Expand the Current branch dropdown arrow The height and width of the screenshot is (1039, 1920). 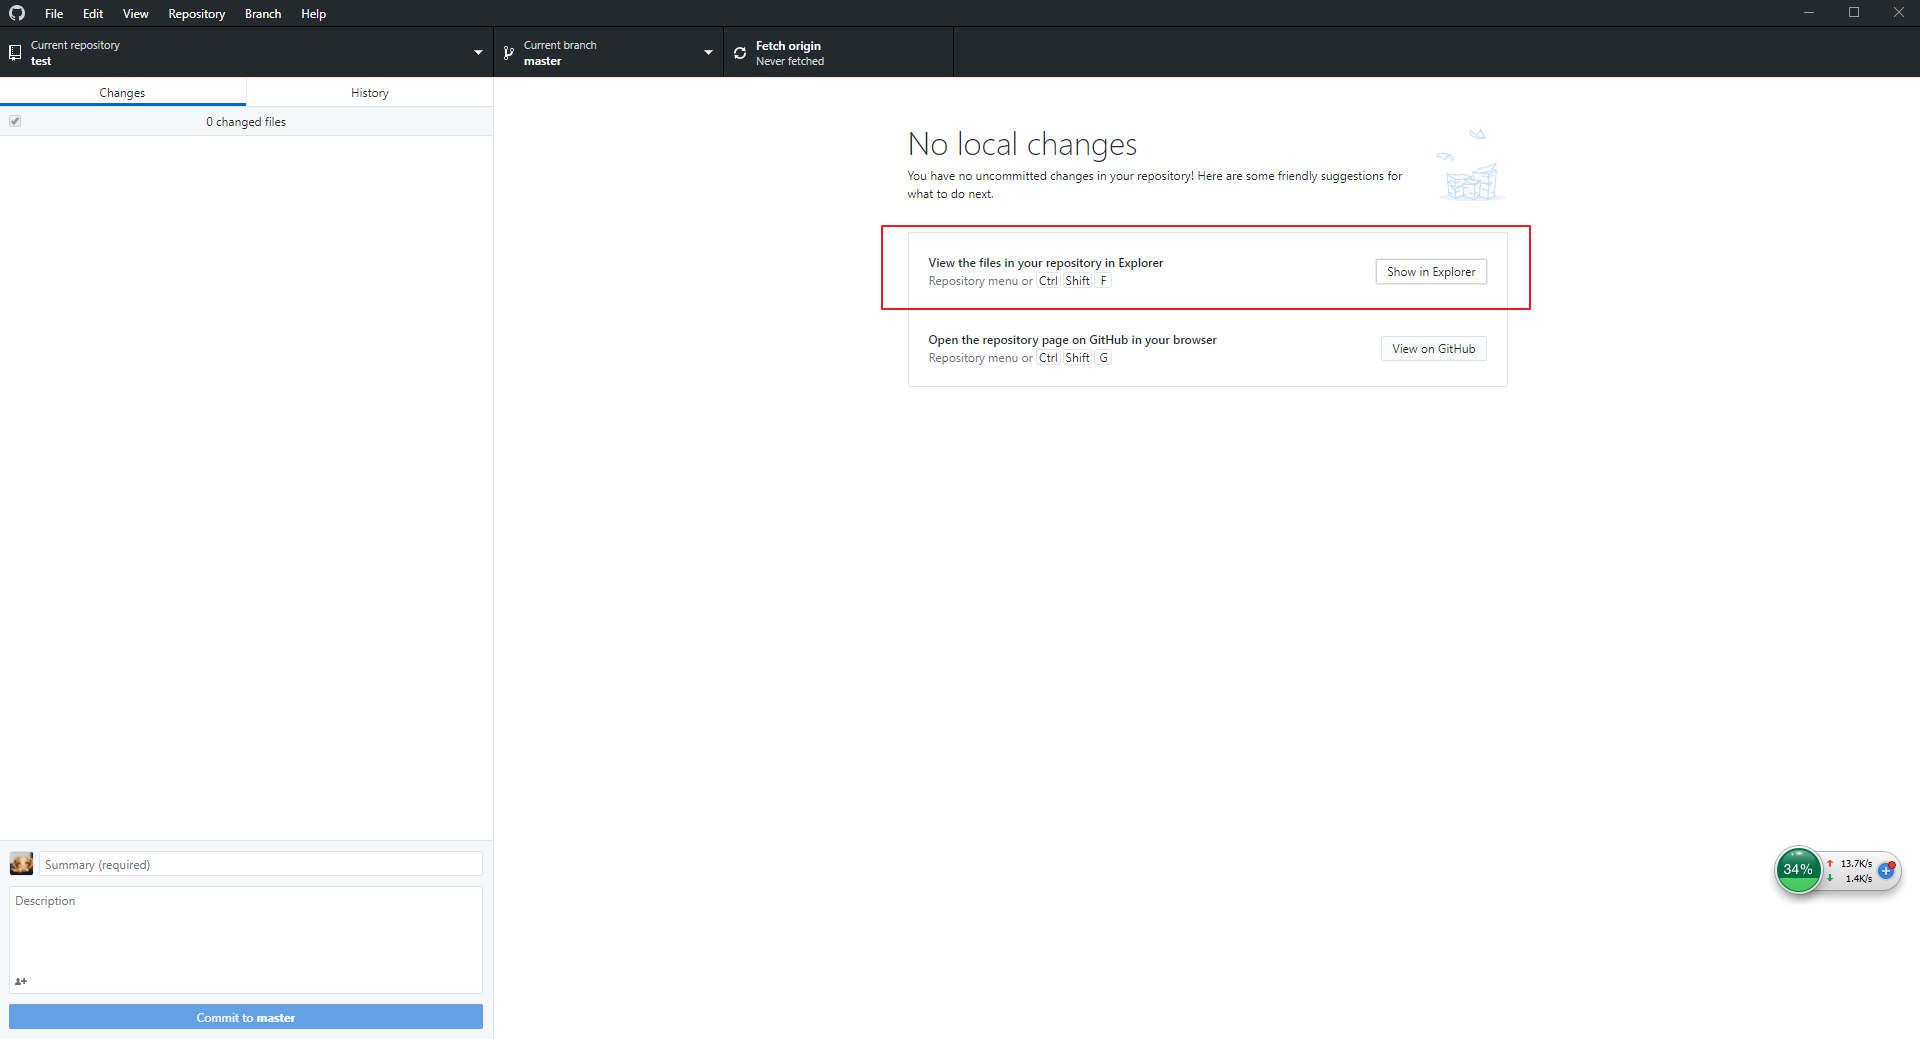pyautogui.click(x=708, y=52)
